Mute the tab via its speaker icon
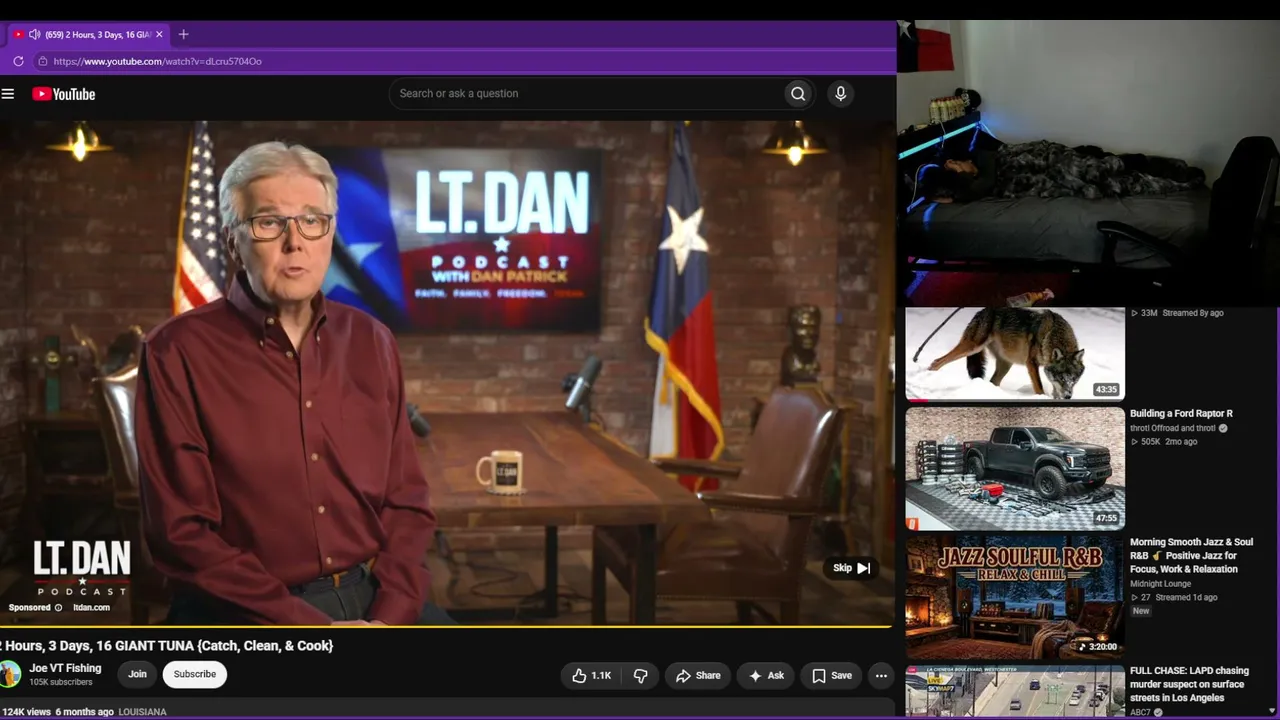Screen dimensions: 1280x720 coord(35,34)
